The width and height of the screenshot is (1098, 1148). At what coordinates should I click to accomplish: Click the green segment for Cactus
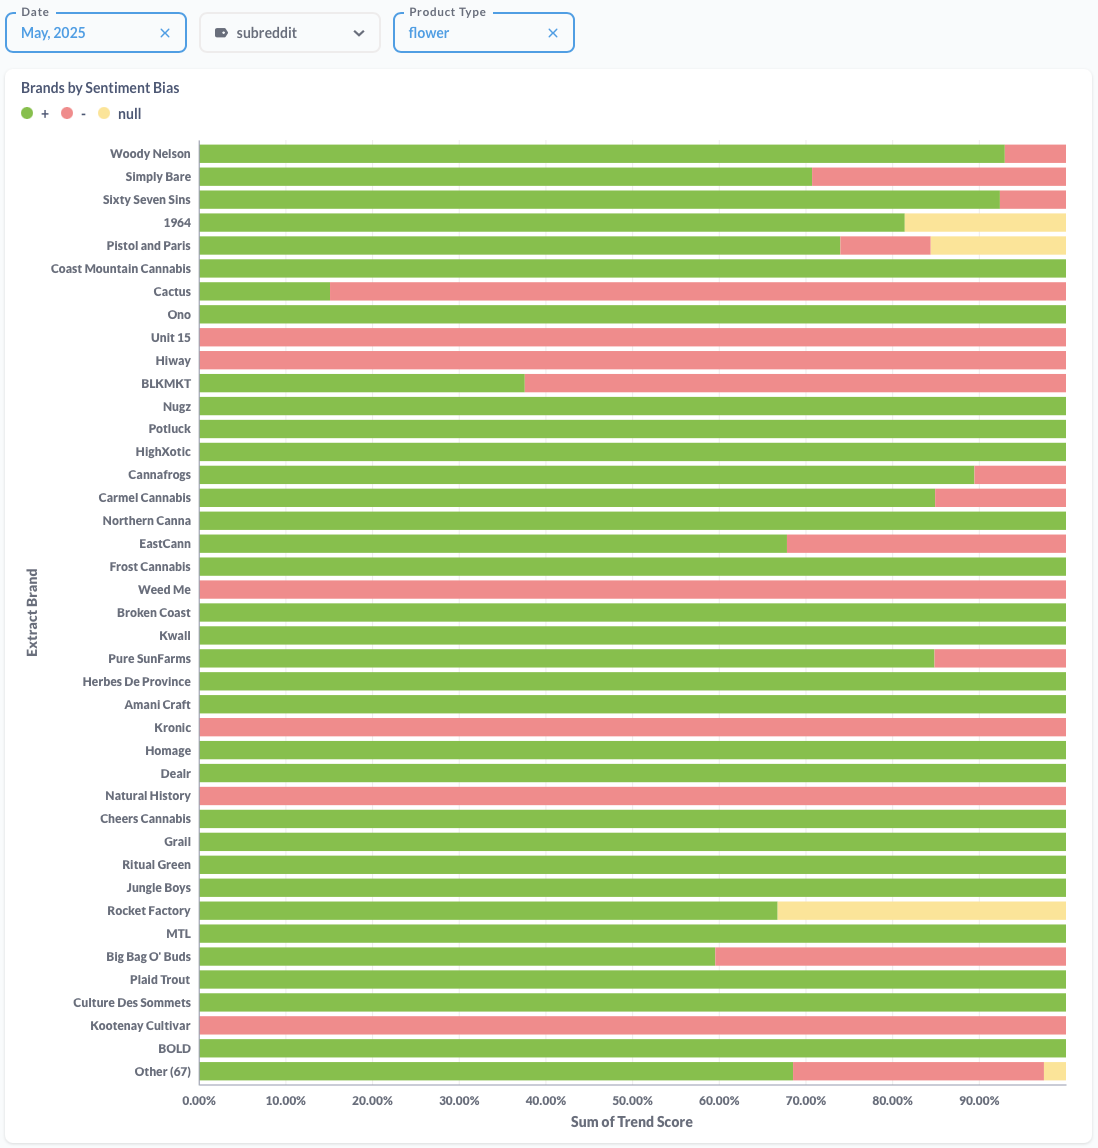(x=265, y=291)
